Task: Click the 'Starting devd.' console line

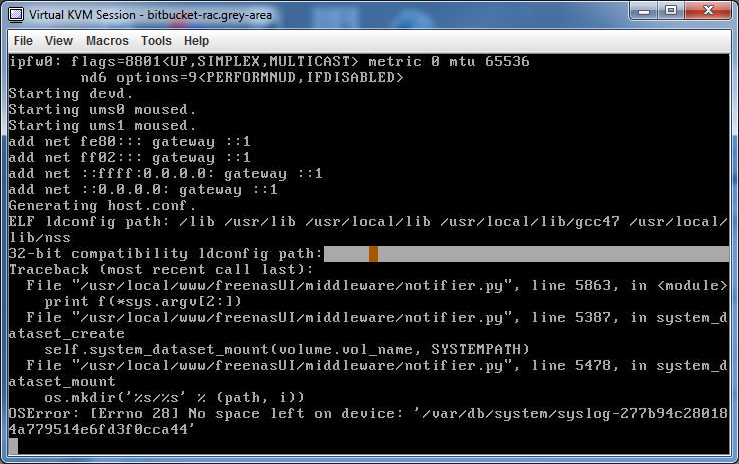Action: [71, 93]
